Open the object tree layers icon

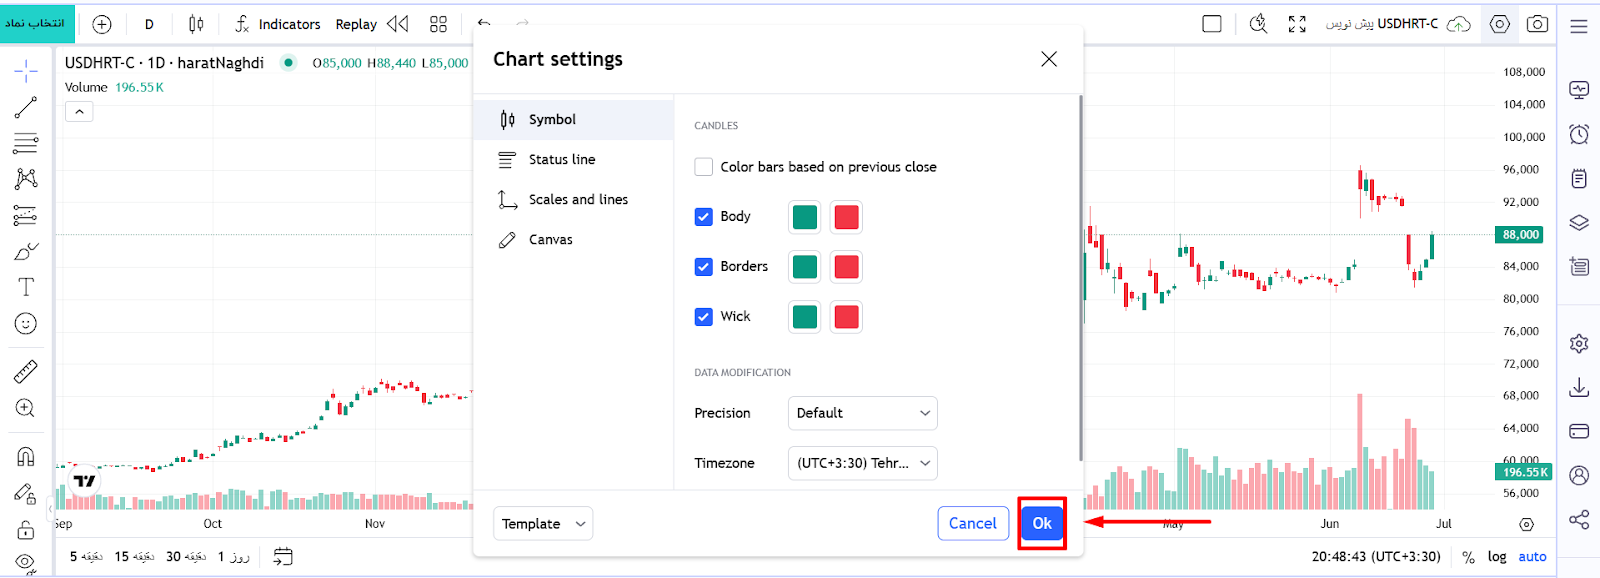[1579, 222]
